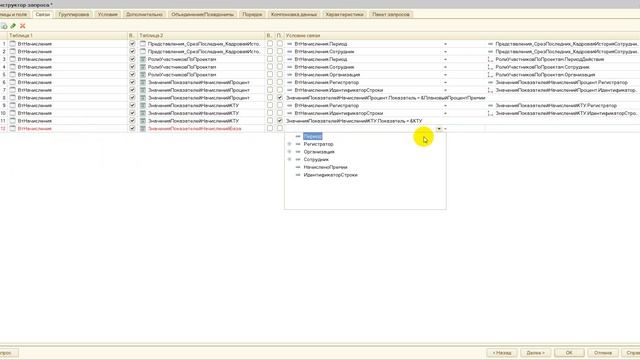Open the Дополнительно tab

point(144,14)
